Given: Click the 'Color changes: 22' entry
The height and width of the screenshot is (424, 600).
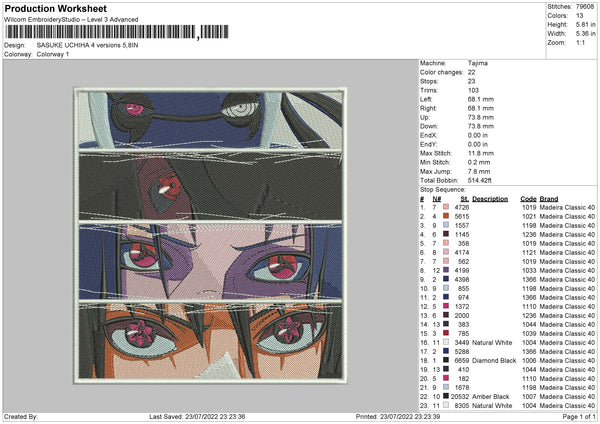Looking at the screenshot, I should (448, 72).
